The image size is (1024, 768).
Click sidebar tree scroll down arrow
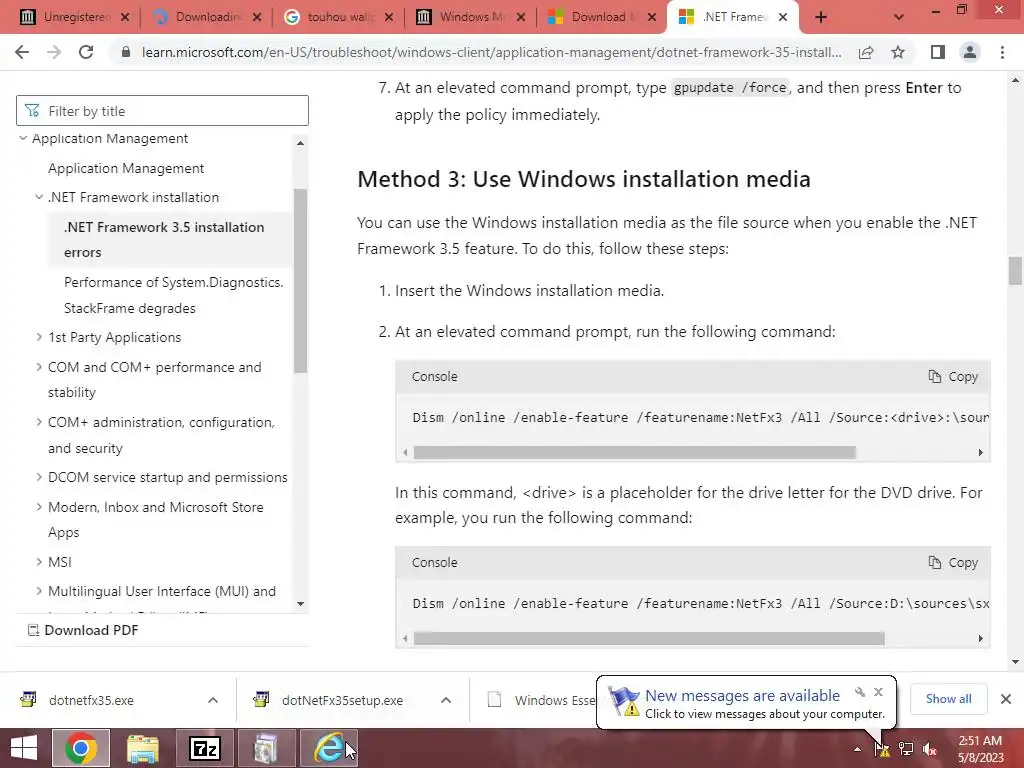click(300, 603)
